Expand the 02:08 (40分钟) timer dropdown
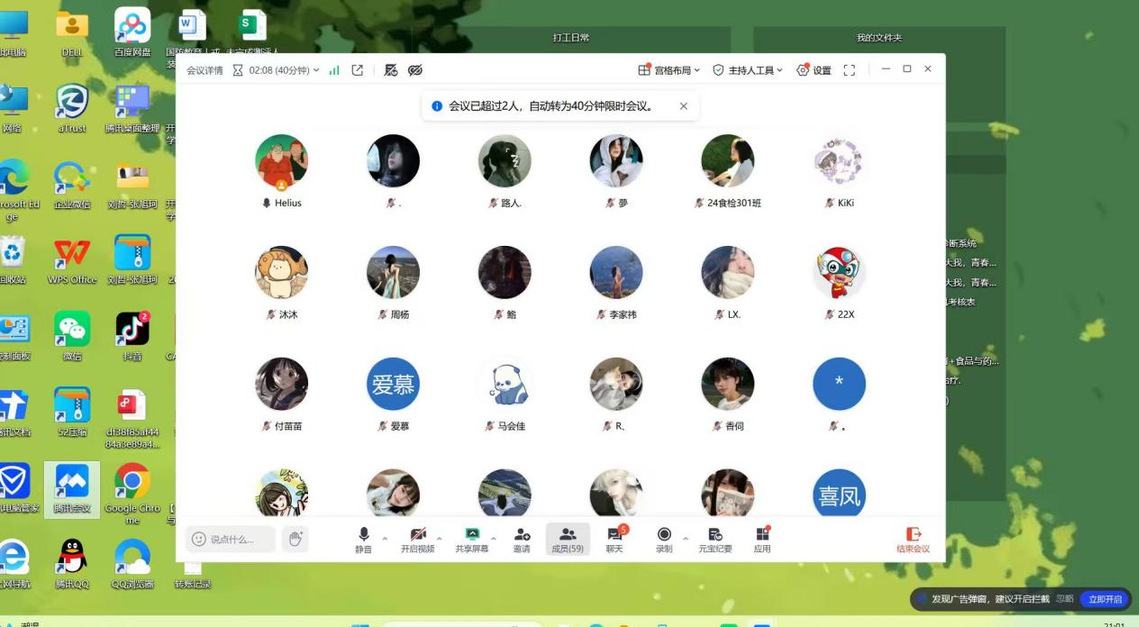The width and height of the screenshot is (1139, 627). [275, 70]
